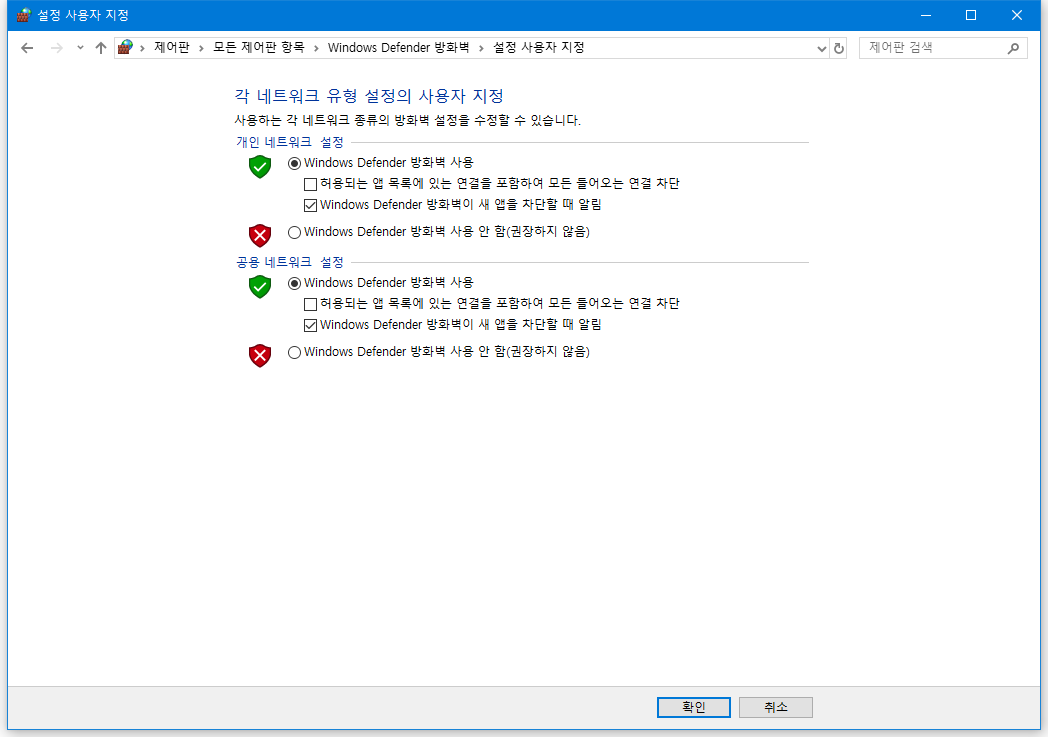Click the magnifier search icon

[x=1014, y=48]
